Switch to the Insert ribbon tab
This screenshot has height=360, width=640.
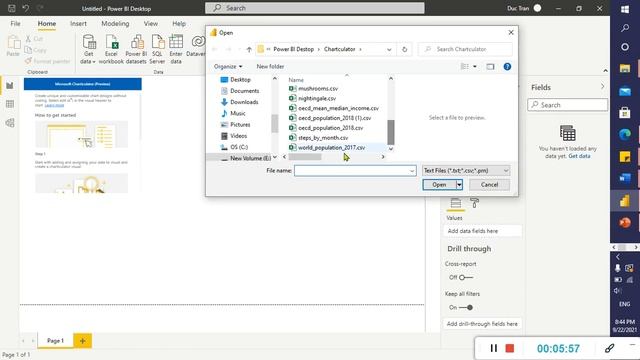tap(78, 24)
